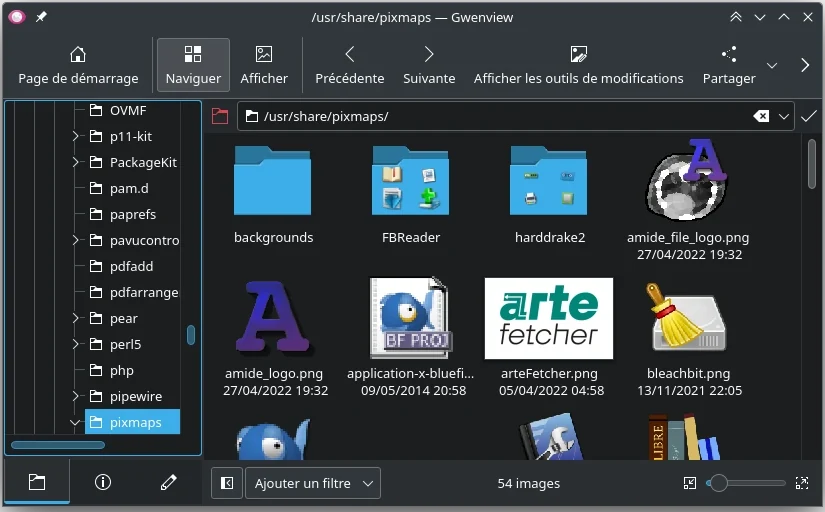Select the LIBRE books thumbnail

683,437
